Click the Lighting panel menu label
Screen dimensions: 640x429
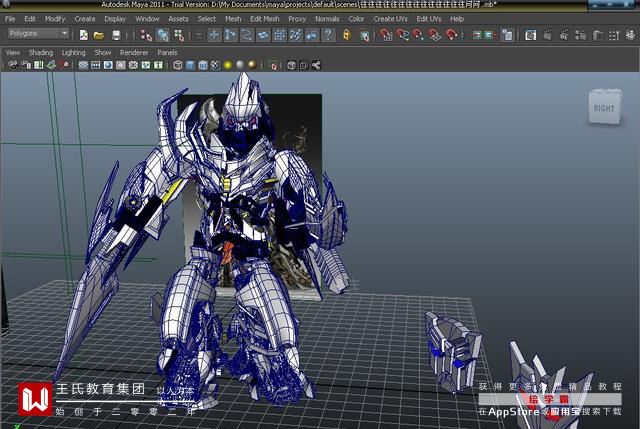pyautogui.click(x=73, y=52)
